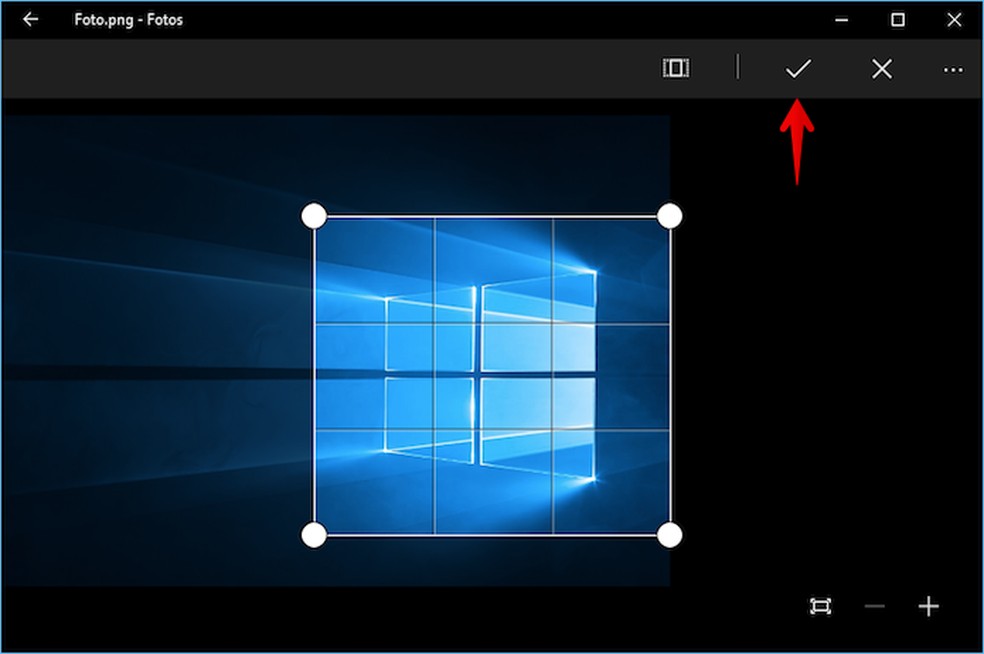Screen dimensions: 984x654
Task: Apply the crop with the checkmark
Action: pyautogui.click(x=798, y=68)
